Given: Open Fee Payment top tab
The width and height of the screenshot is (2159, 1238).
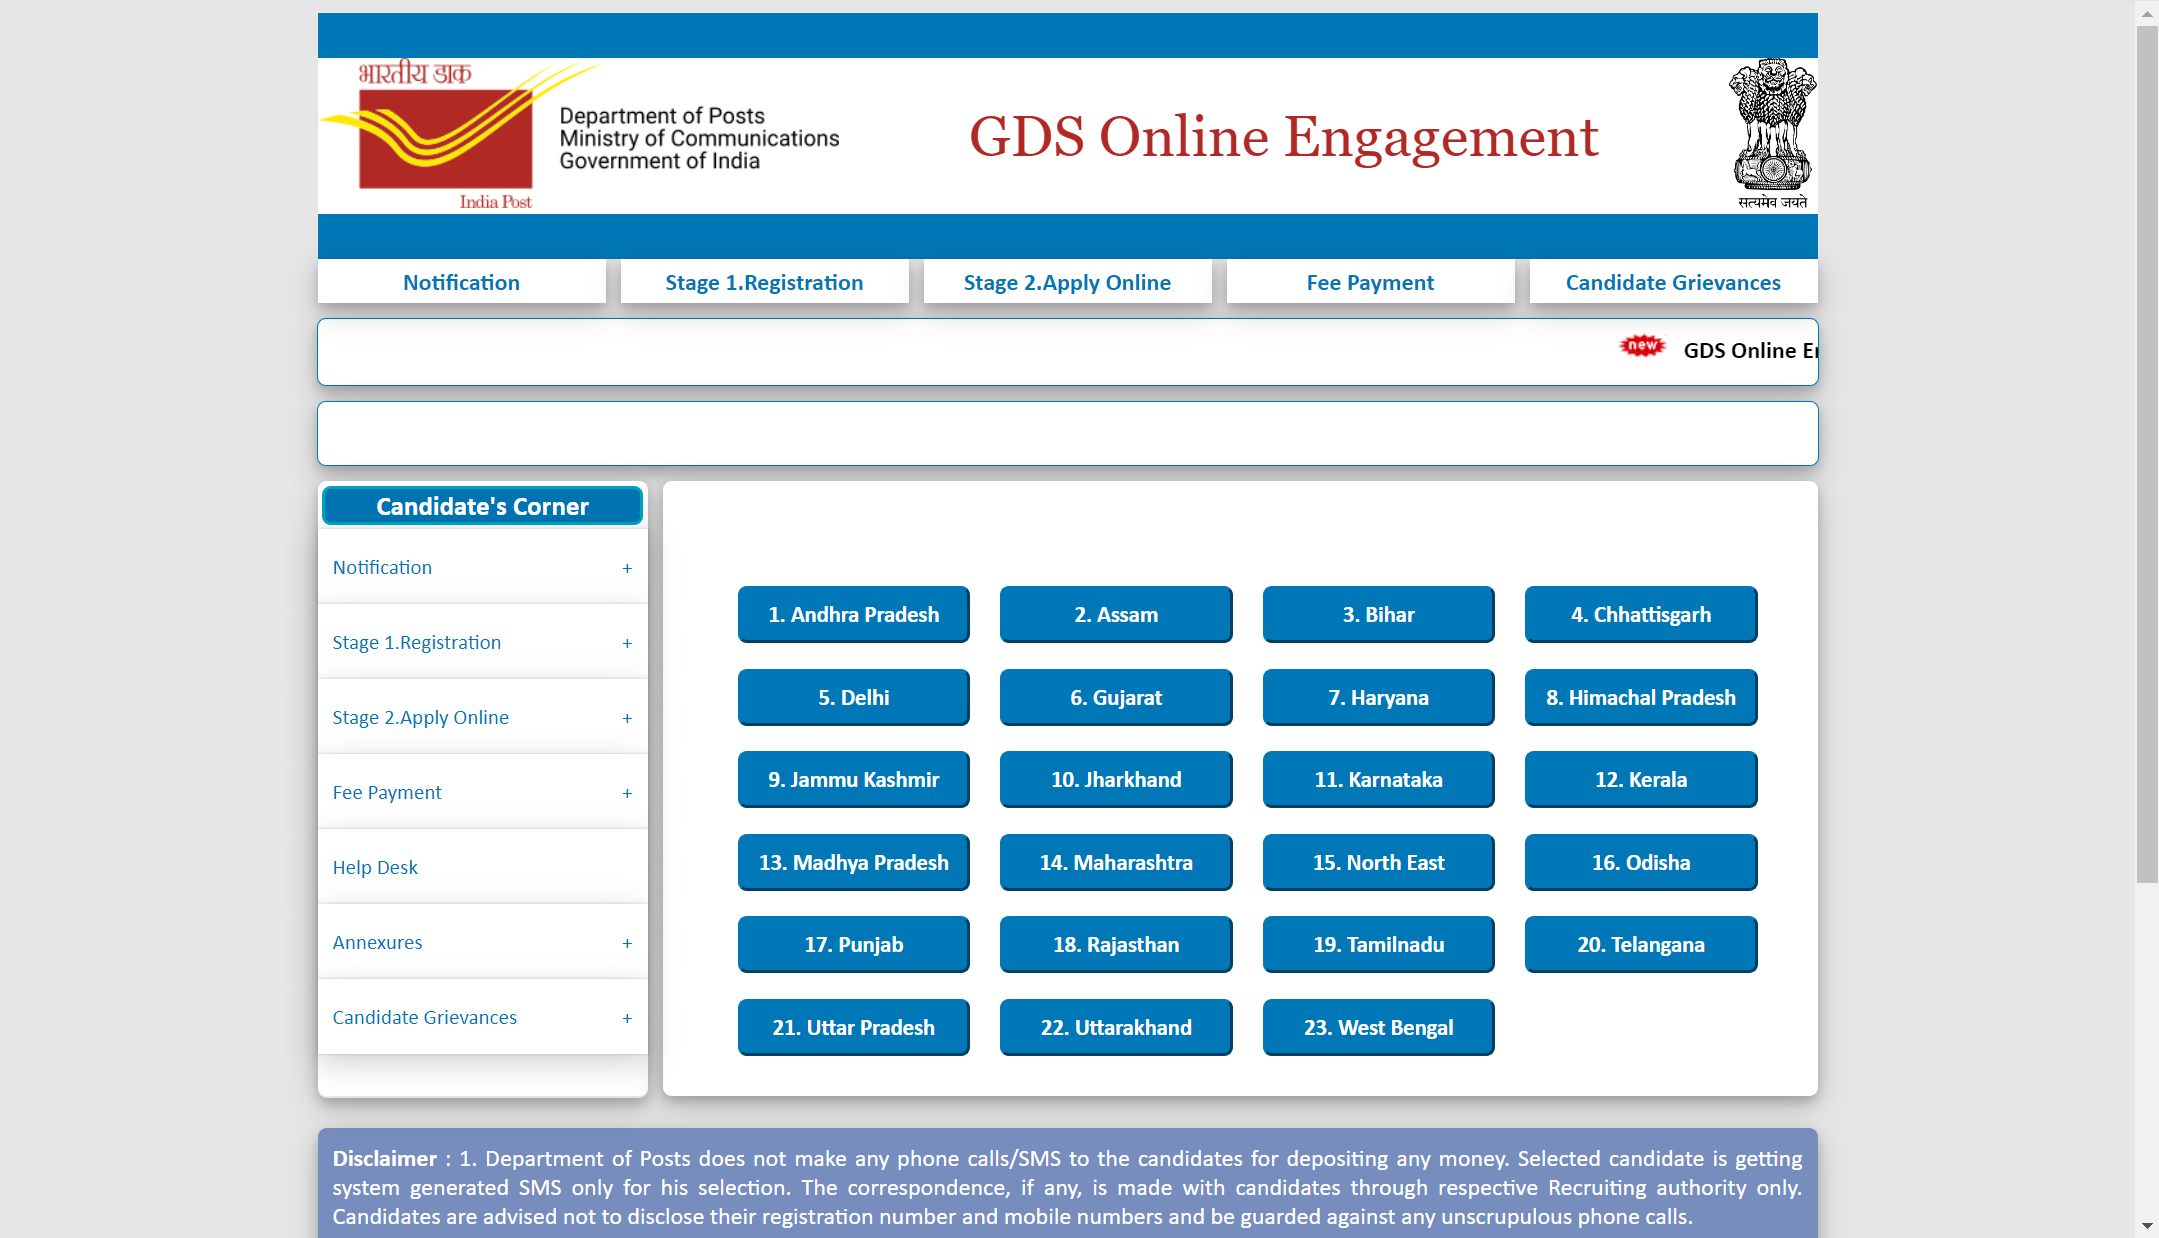Looking at the screenshot, I should [1370, 282].
